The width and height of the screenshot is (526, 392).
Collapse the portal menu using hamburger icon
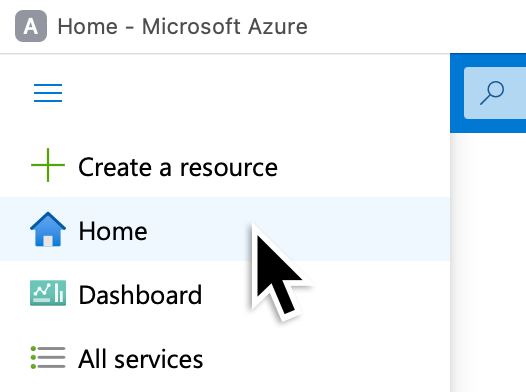[48, 93]
